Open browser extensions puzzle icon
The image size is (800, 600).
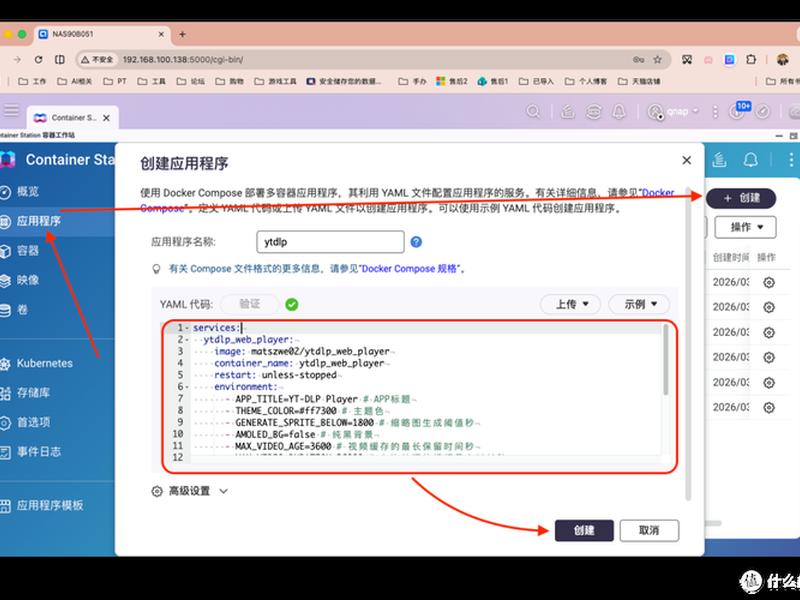751,60
